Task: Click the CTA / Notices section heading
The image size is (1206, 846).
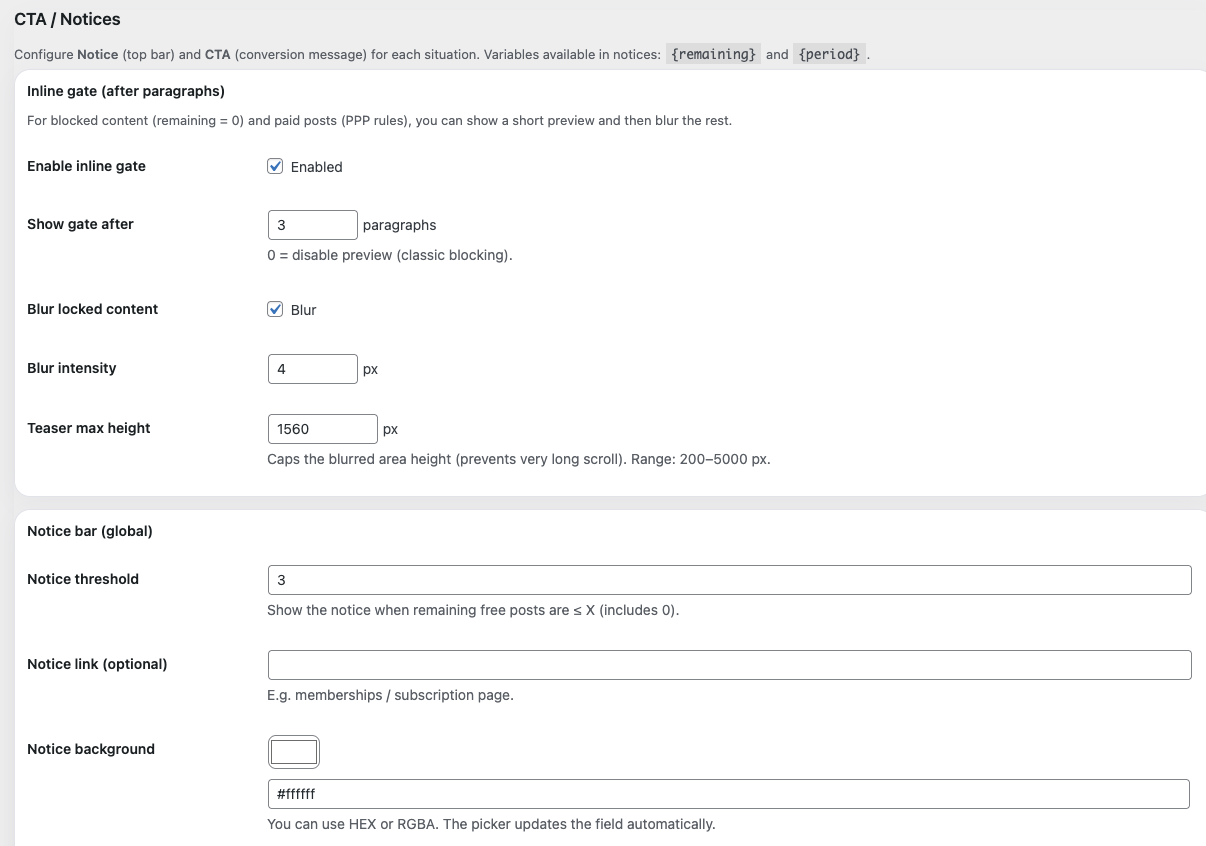Action: [x=67, y=19]
